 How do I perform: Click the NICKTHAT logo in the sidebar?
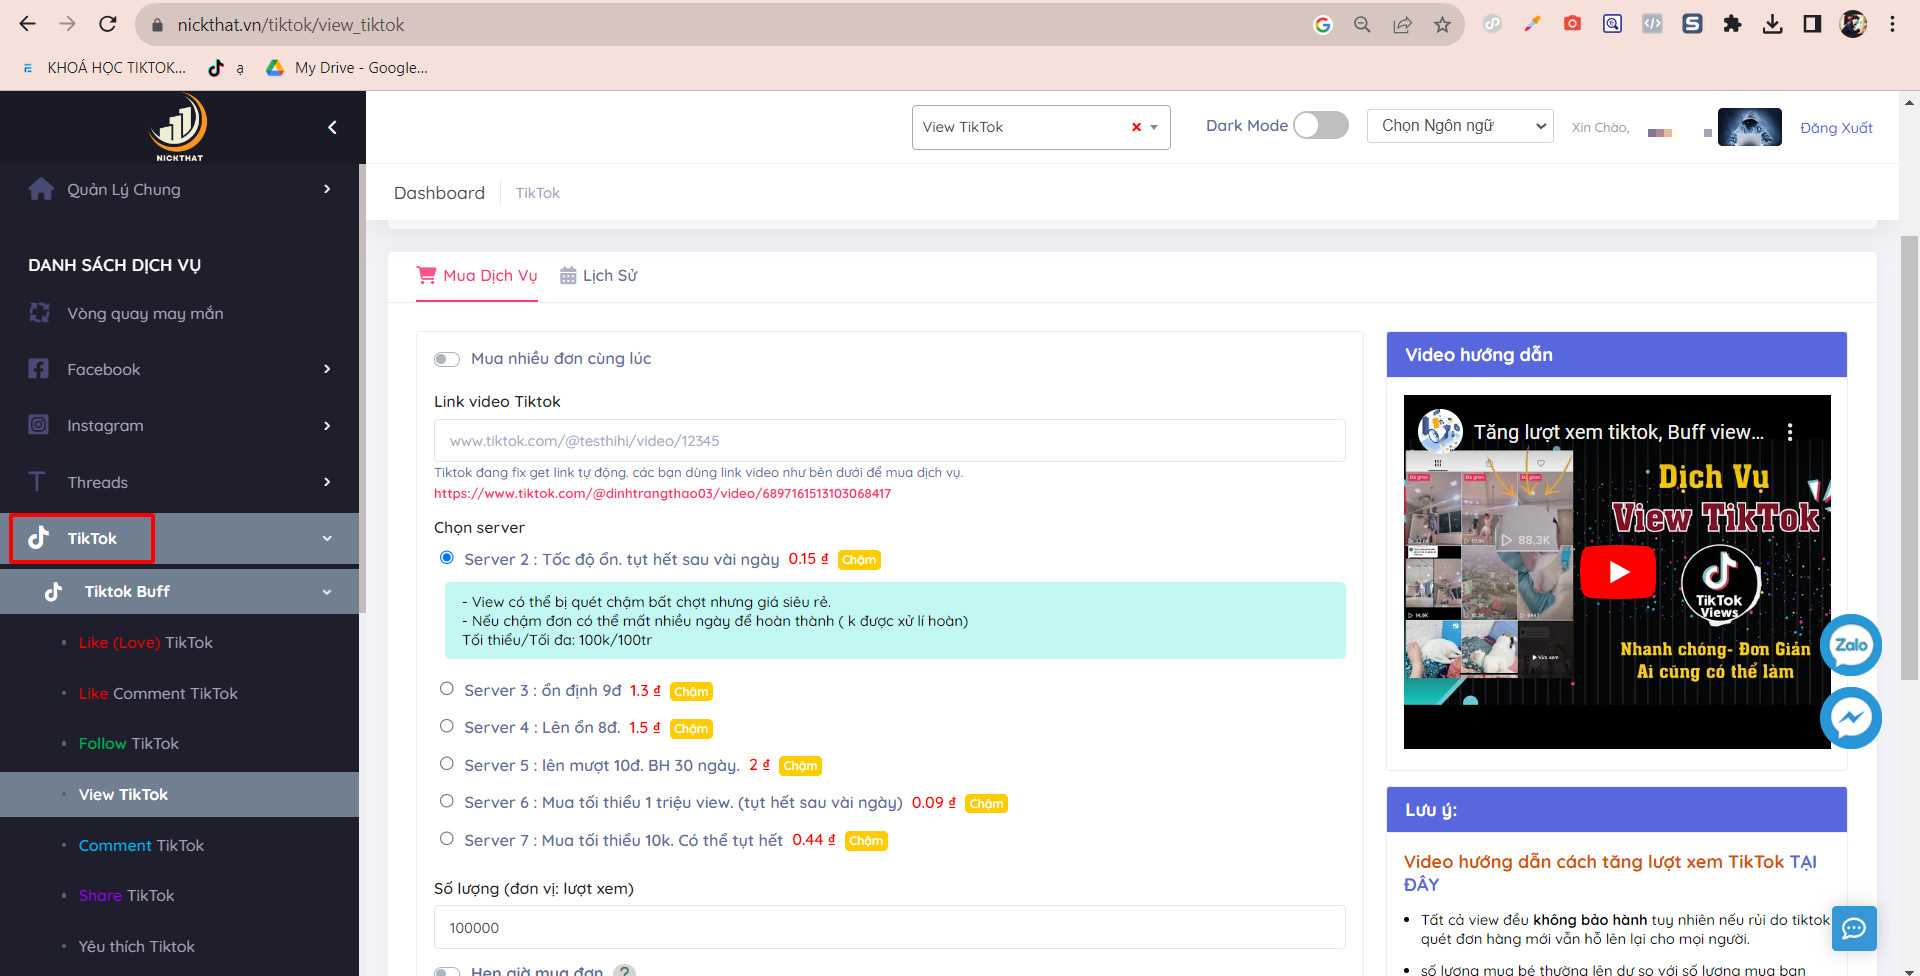coord(179,127)
